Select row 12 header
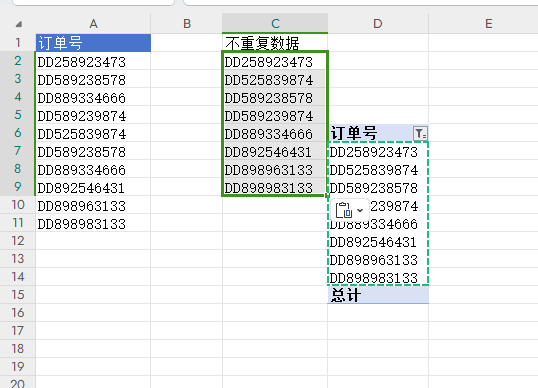Image resolution: width=538 pixels, height=388 pixels. tap(17, 240)
